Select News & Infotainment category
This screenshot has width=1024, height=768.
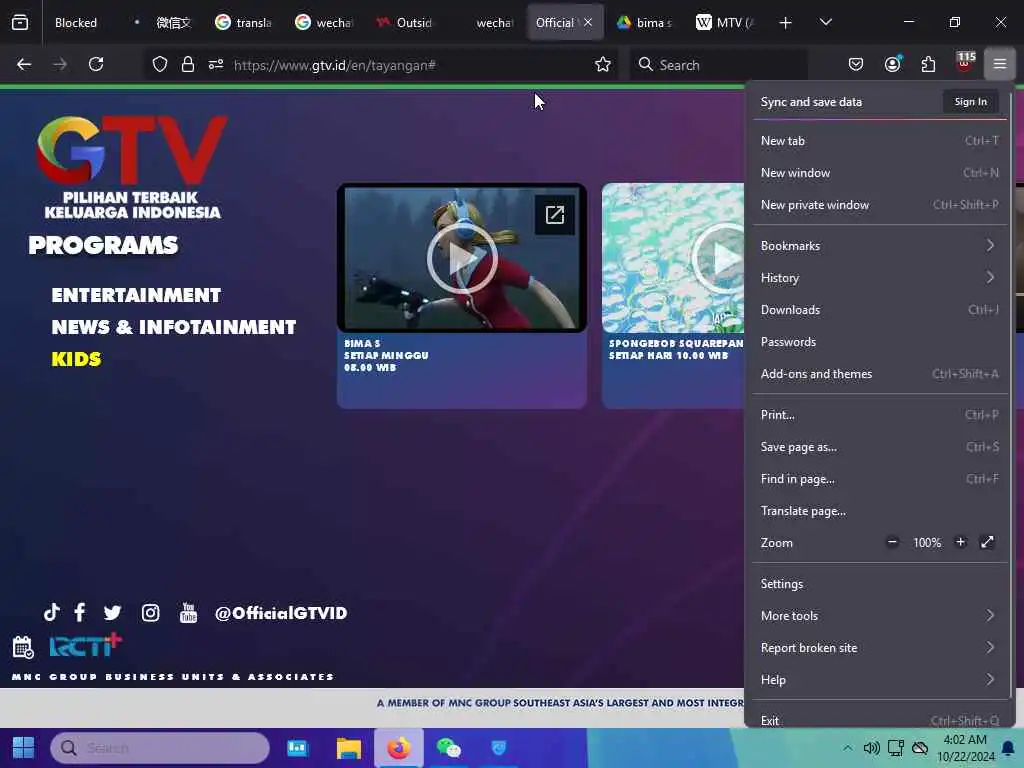pos(174,327)
